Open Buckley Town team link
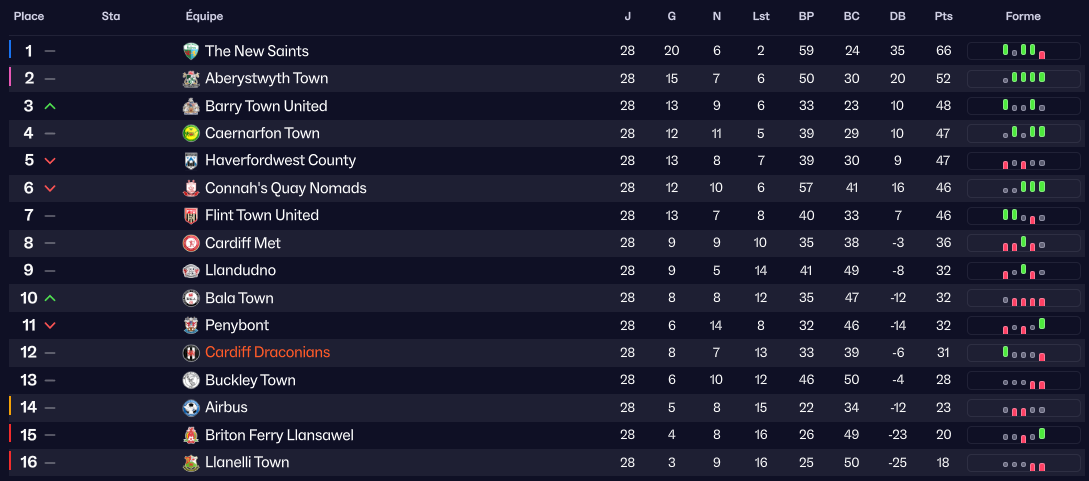The height and width of the screenshot is (481, 1089). click(x=250, y=380)
